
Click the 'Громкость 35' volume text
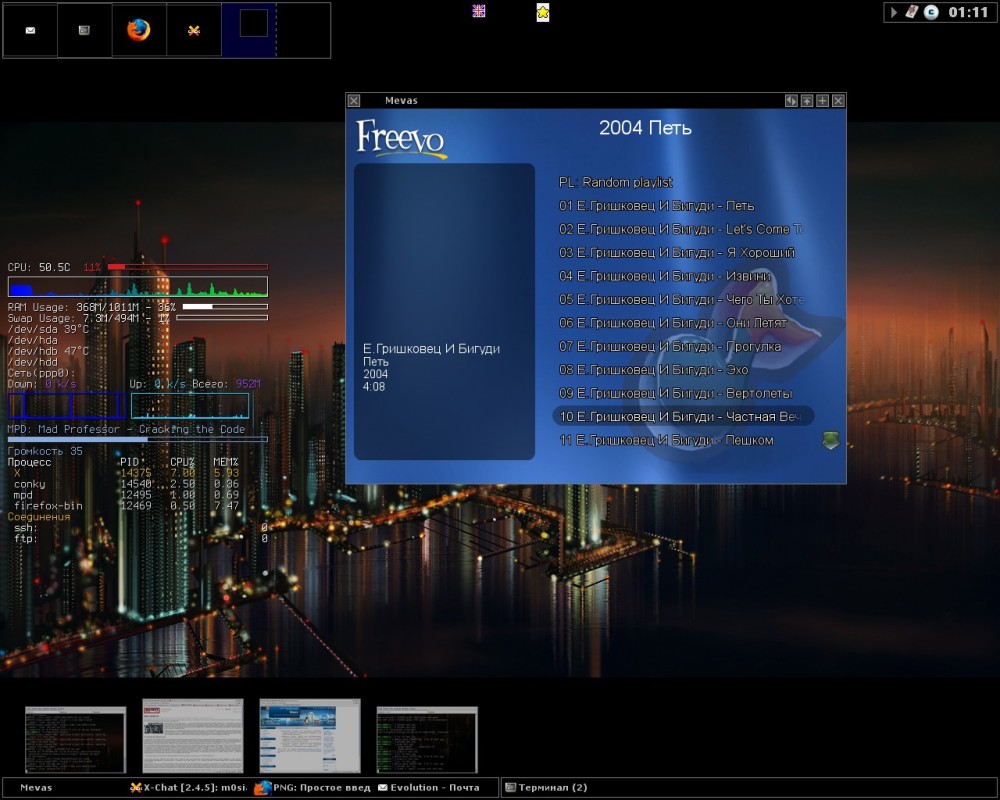point(45,451)
